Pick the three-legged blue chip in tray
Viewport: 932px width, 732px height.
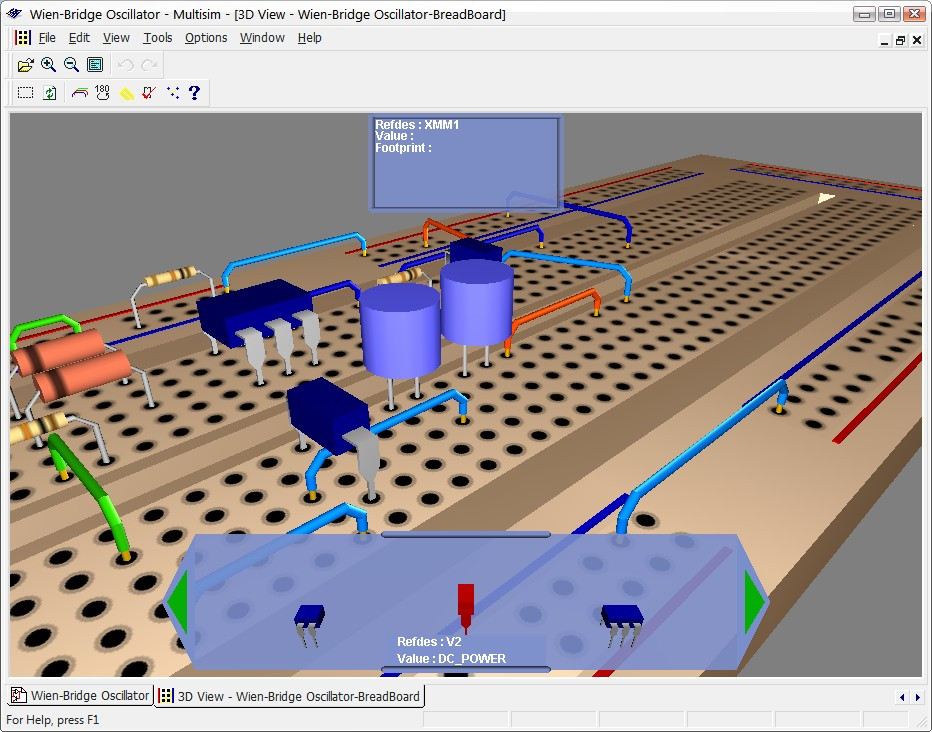622,625
